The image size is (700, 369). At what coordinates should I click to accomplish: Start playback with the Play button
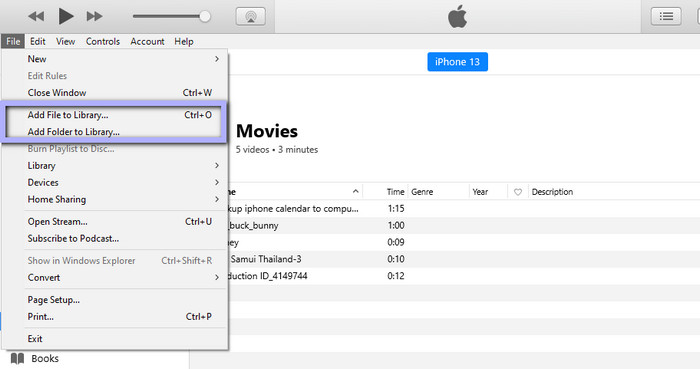[x=66, y=17]
